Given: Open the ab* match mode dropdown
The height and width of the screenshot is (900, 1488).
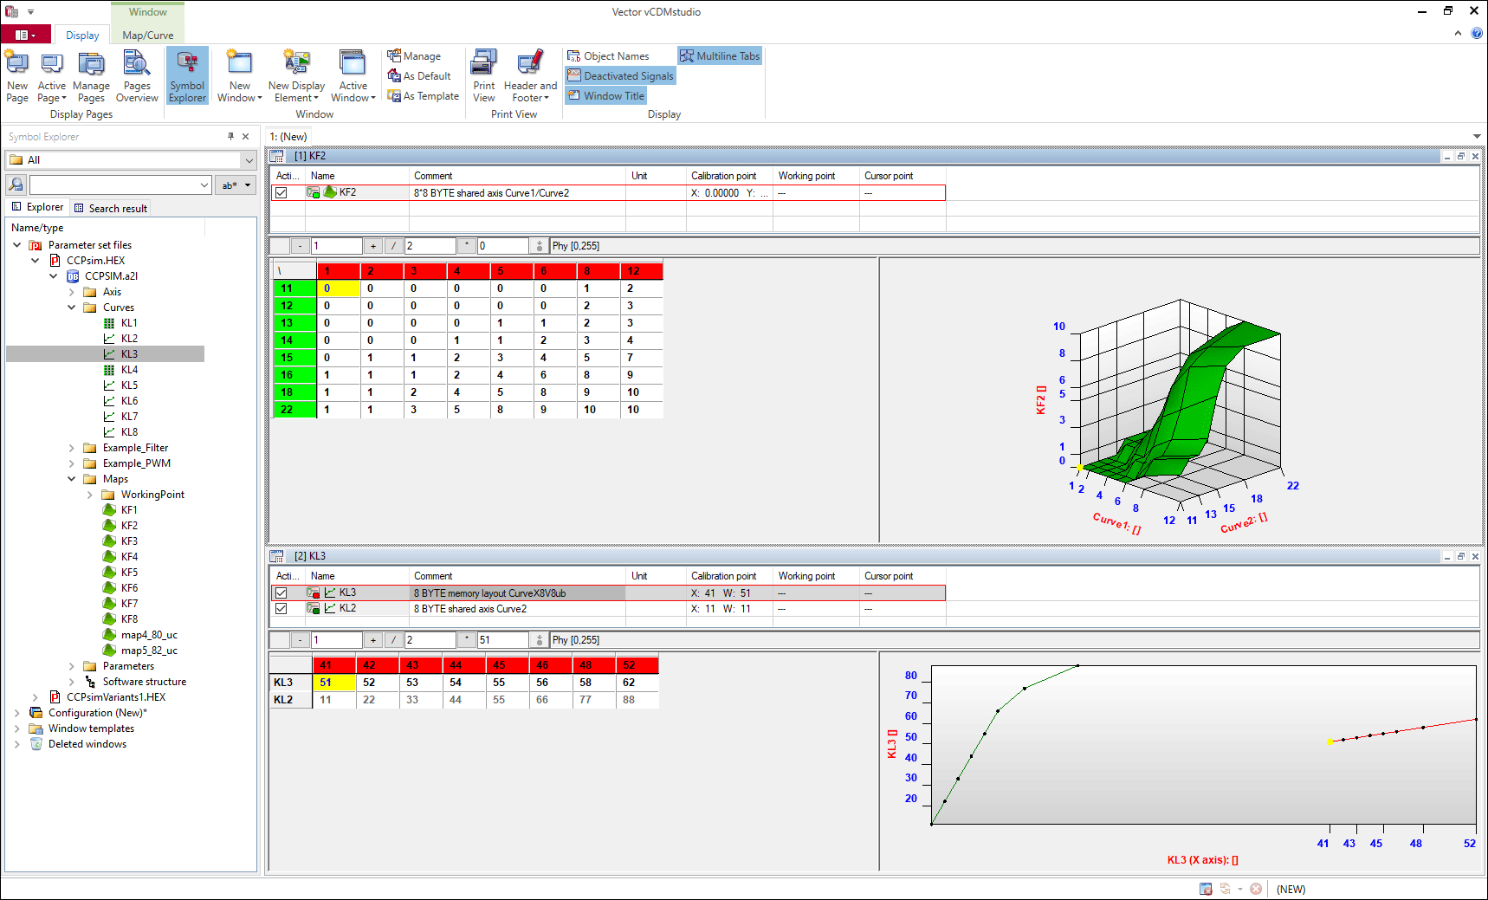Looking at the screenshot, I should [x=236, y=185].
